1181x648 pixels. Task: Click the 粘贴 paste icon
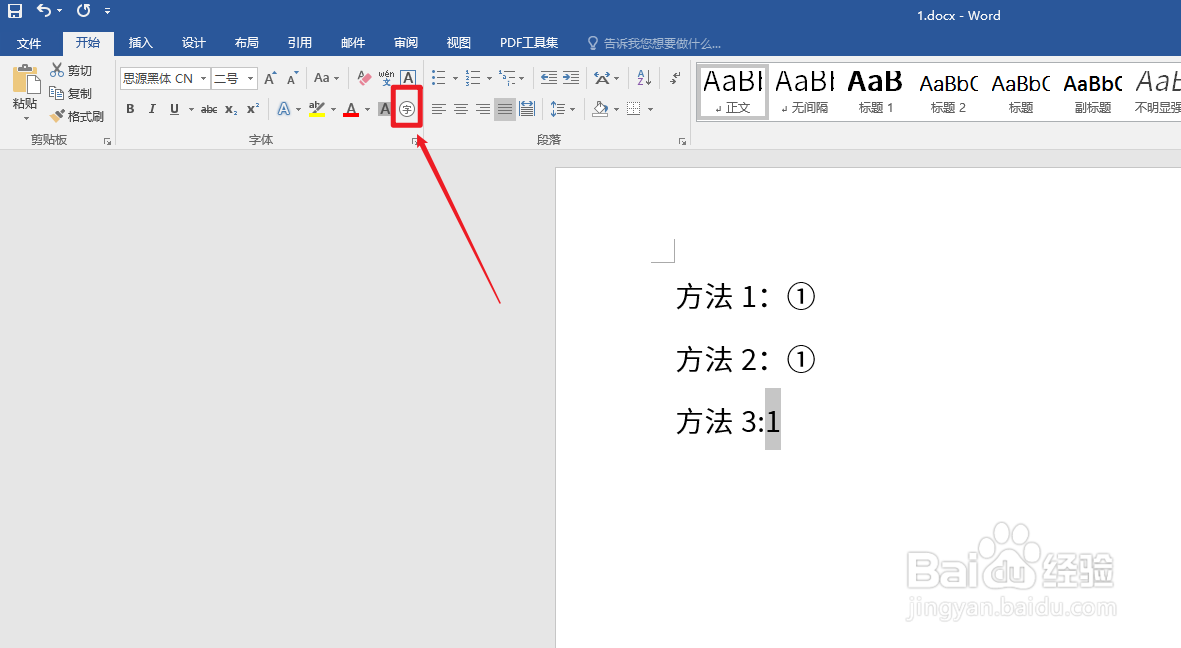click(x=26, y=79)
